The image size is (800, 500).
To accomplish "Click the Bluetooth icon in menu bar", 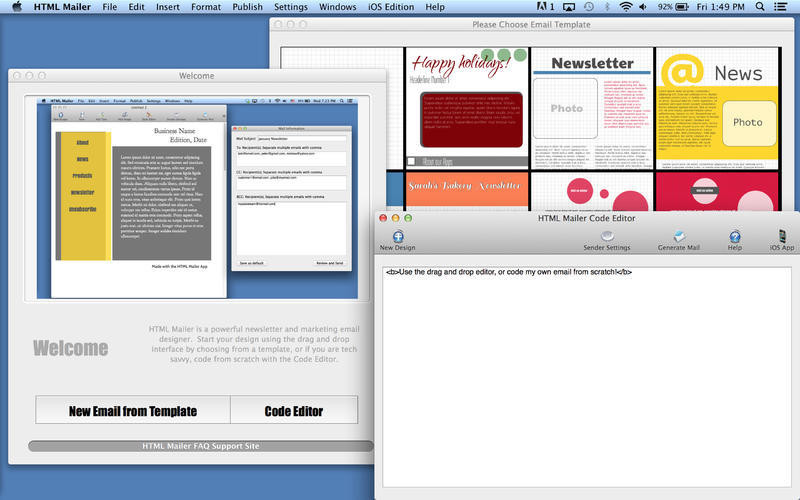I will coord(607,7).
